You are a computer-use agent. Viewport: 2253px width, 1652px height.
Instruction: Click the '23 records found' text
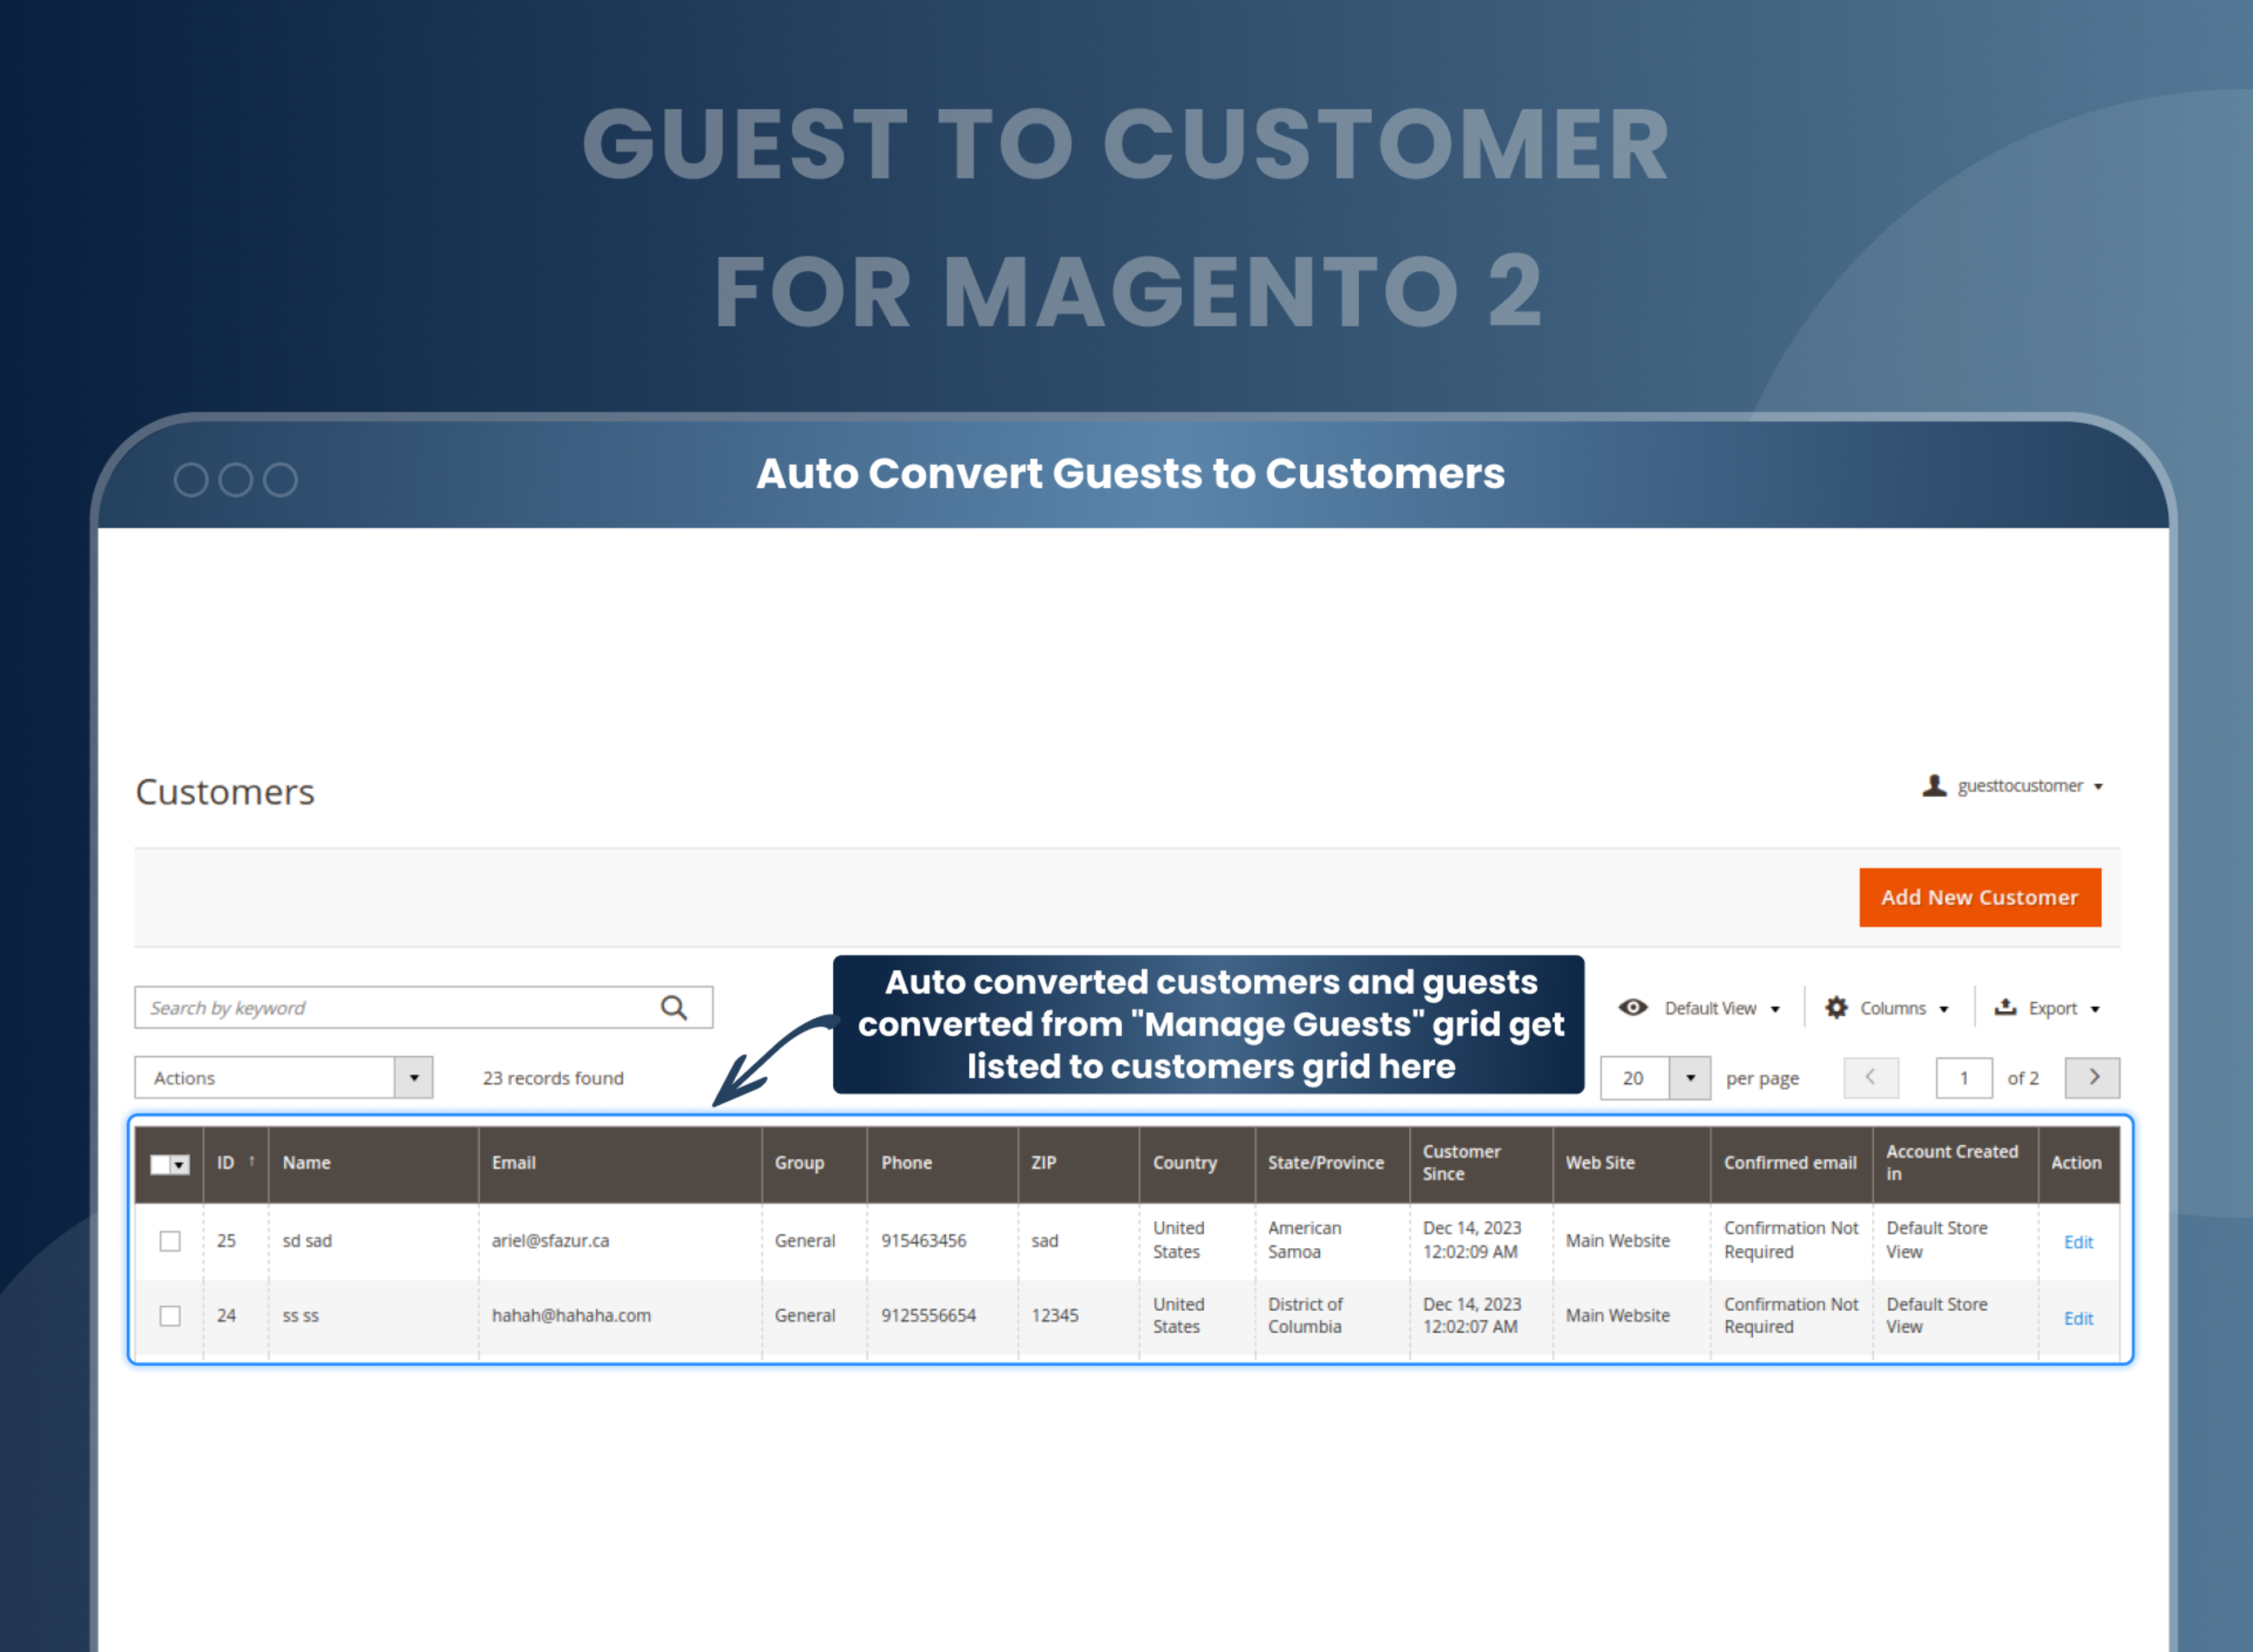[553, 1078]
